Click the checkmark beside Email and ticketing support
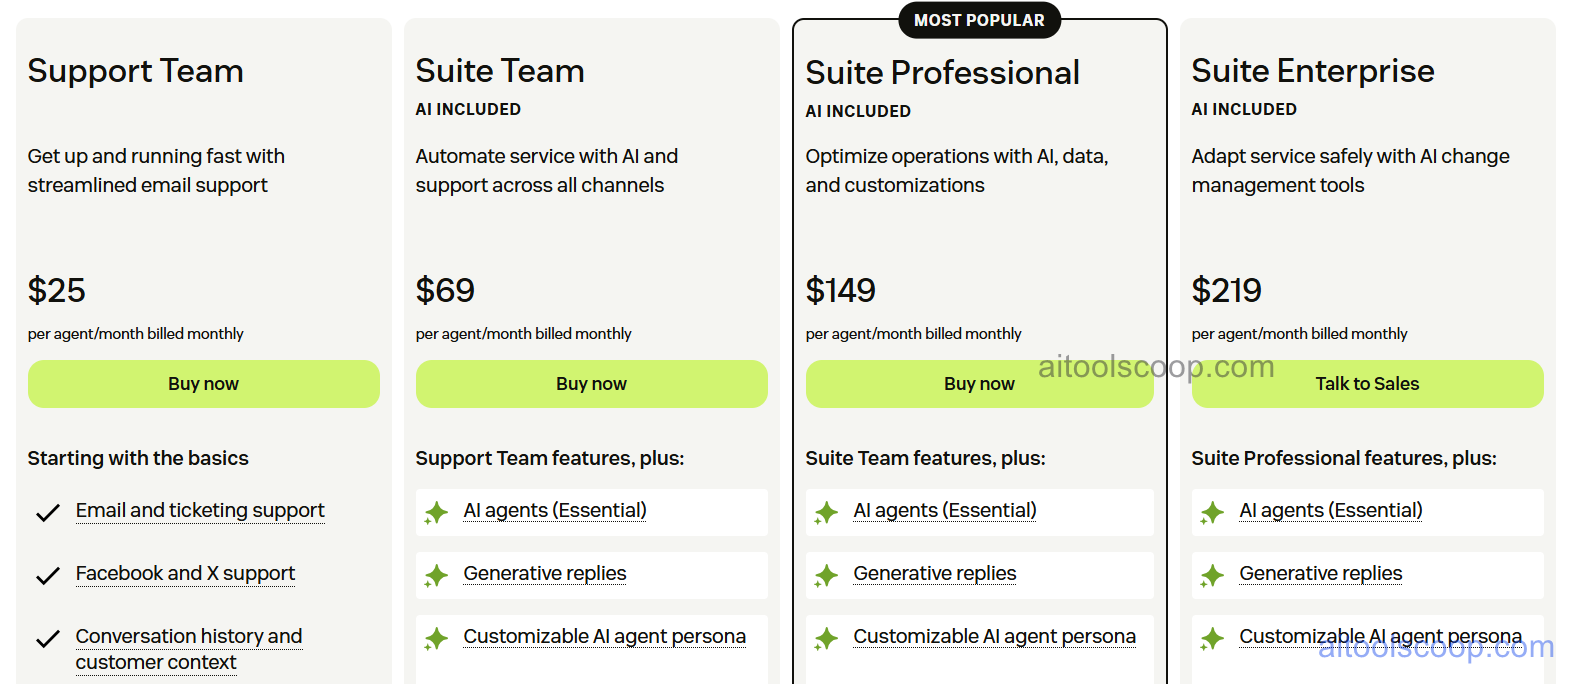 pyautogui.click(x=47, y=513)
